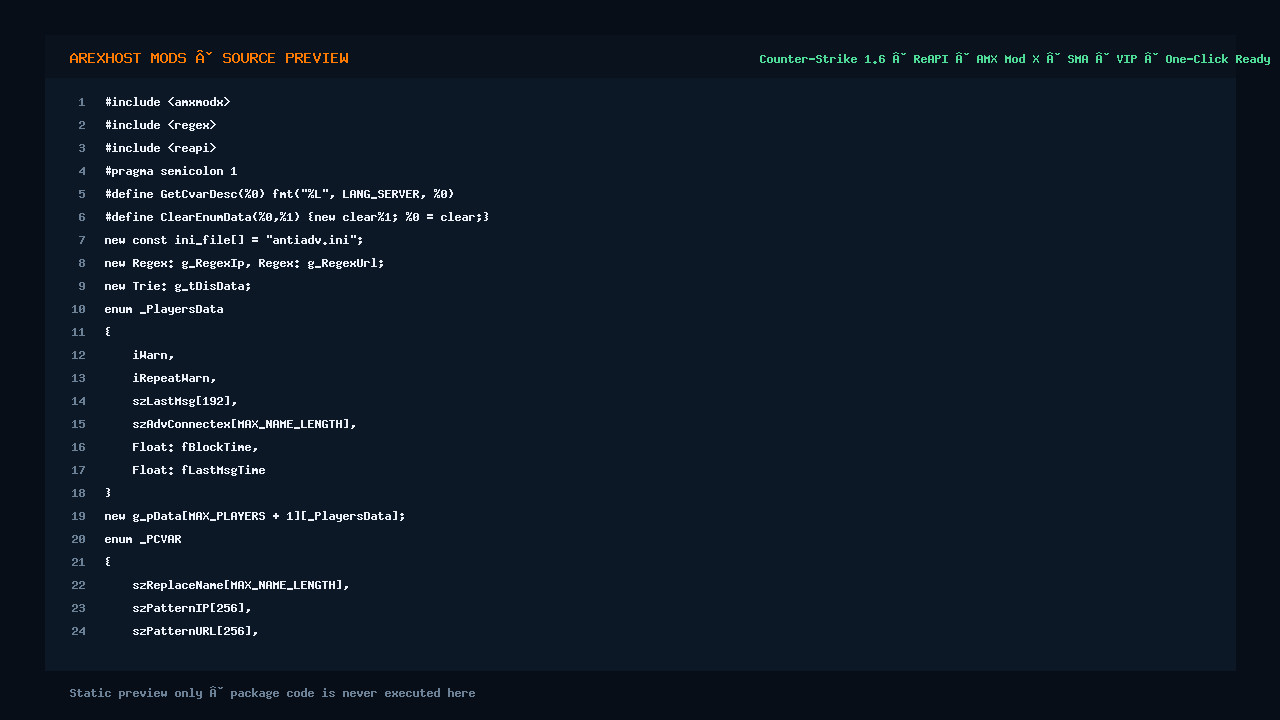Select the 'szReplaceName[MAX_NAME_LENGTH],' line
Image resolution: width=1280 pixels, height=720 pixels.
241,585
